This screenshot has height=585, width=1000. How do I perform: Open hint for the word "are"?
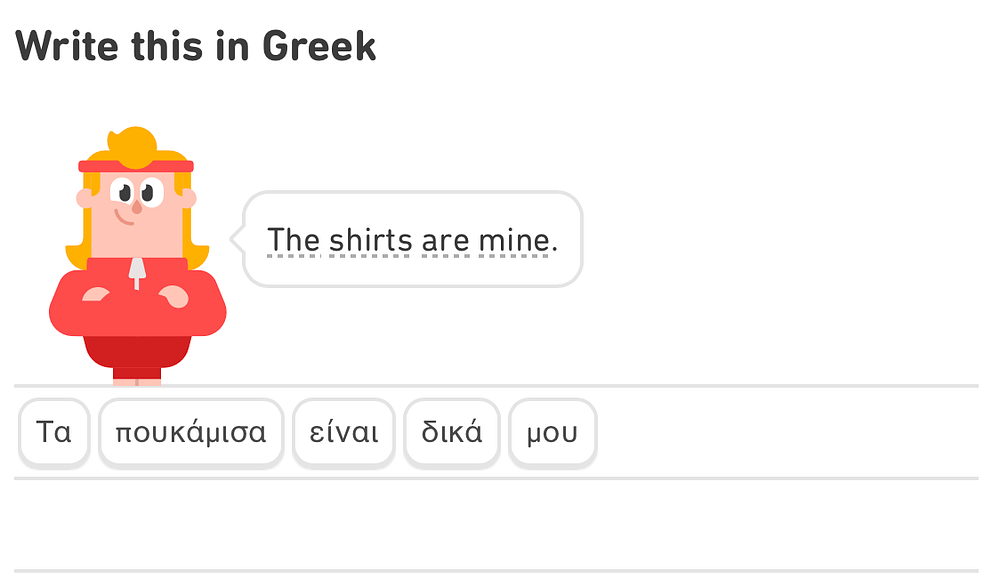tap(445, 240)
